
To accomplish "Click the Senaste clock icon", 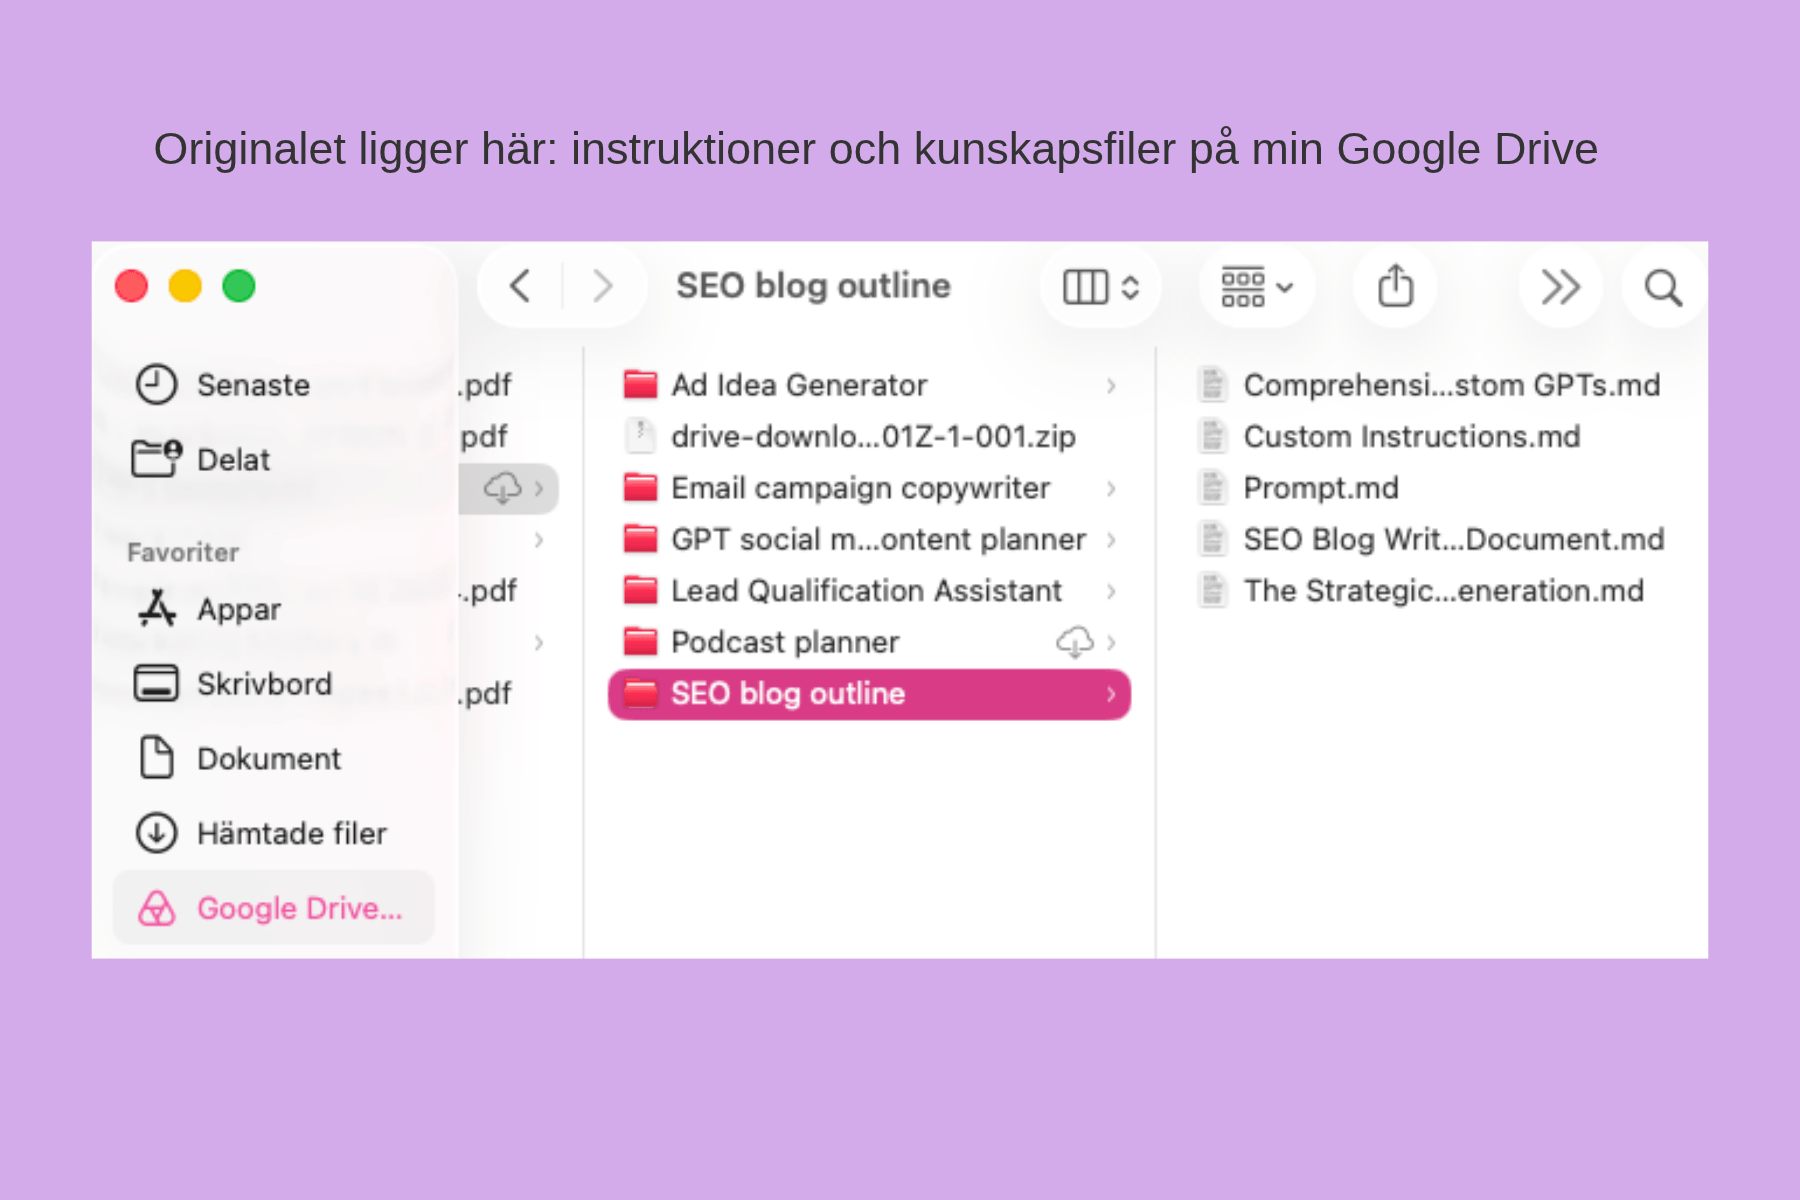I will (157, 385).
